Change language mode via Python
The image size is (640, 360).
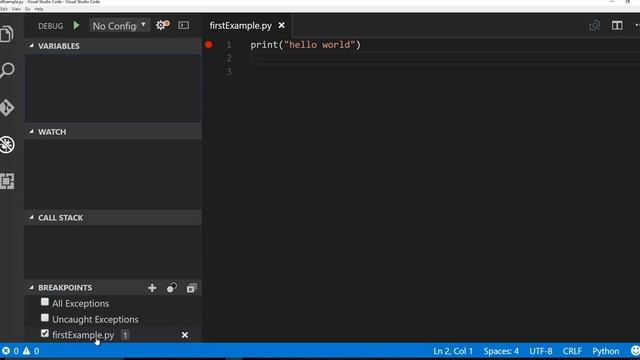[x=606, y=351]
